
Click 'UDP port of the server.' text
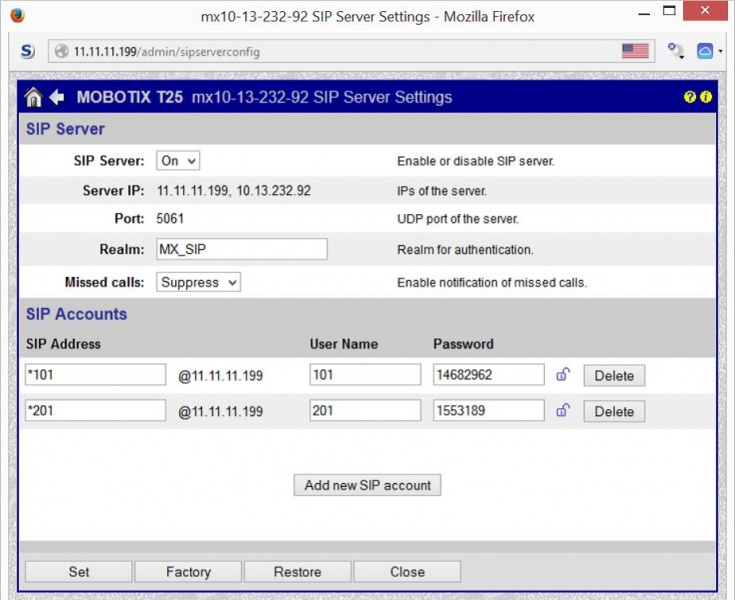(x=458, y=219)
